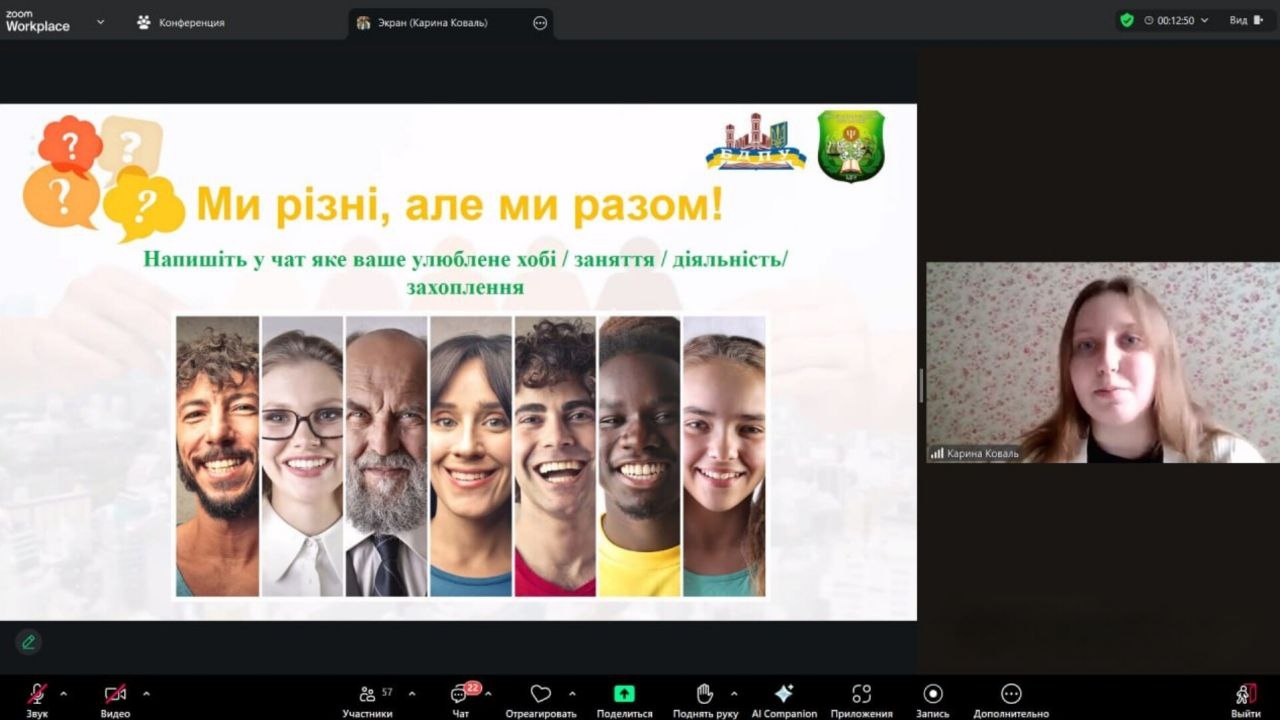
Task: Open the AI Companion sparkle icon
Action: click(784, 695)
